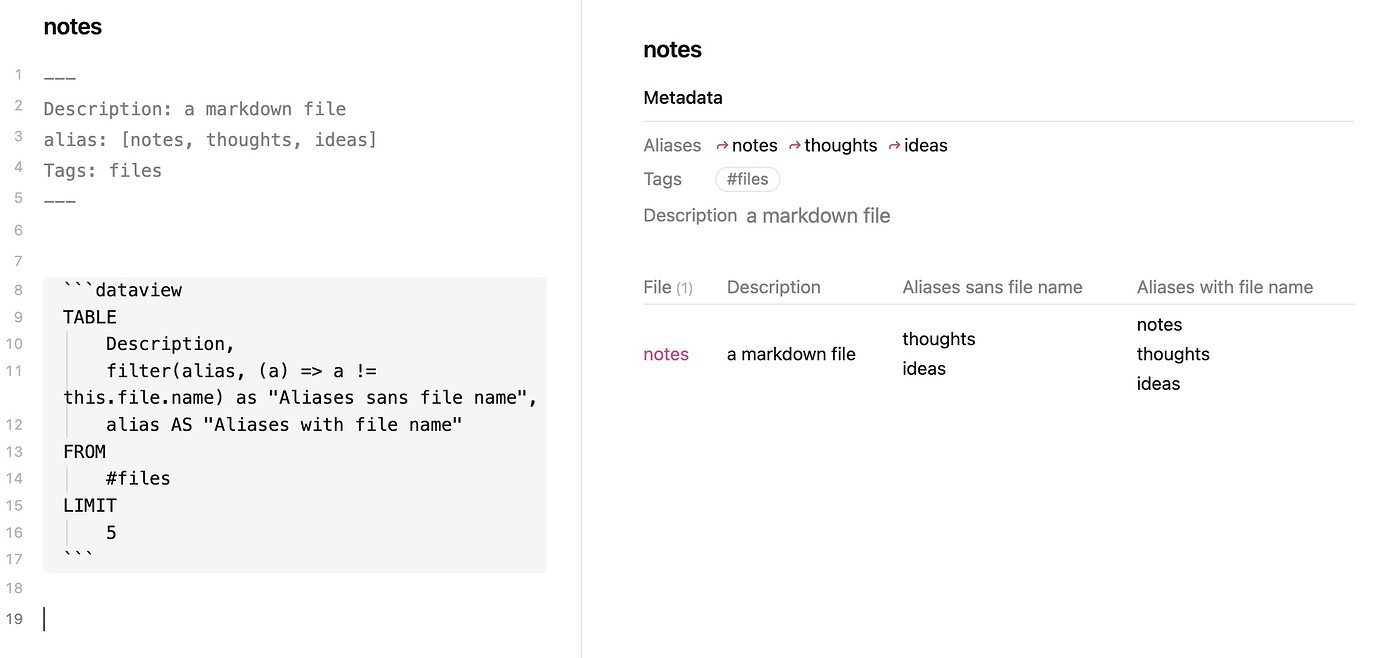Image resolution: width=1380 pixels, height=658 pixels.
Task: Click the "Aliases sans file name" column header
Action: (992, 287)
